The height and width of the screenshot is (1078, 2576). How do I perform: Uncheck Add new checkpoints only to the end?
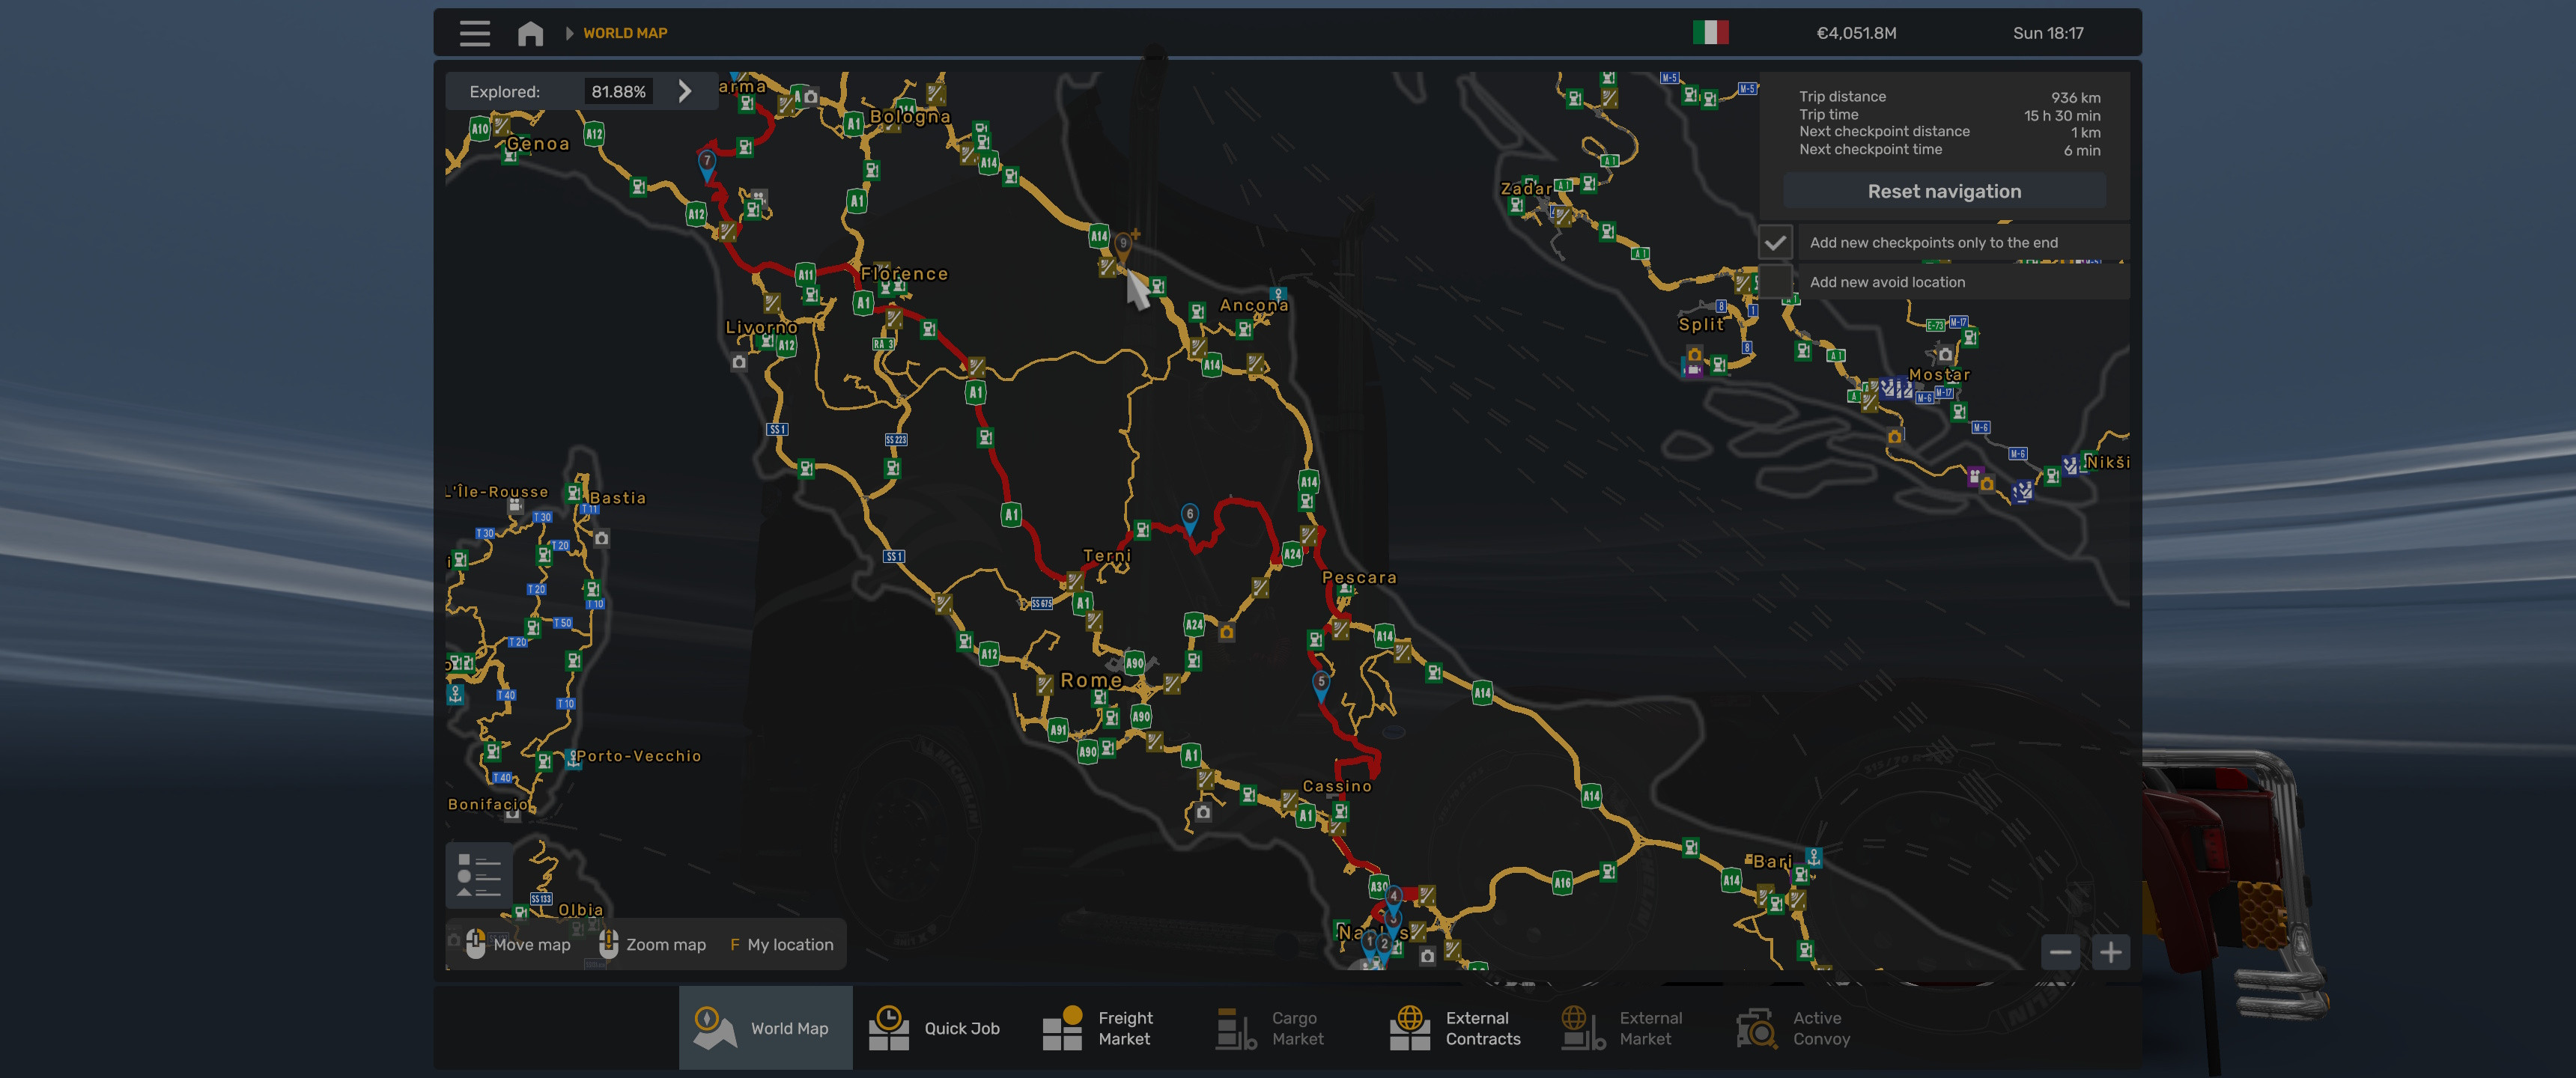(1777, 242)
